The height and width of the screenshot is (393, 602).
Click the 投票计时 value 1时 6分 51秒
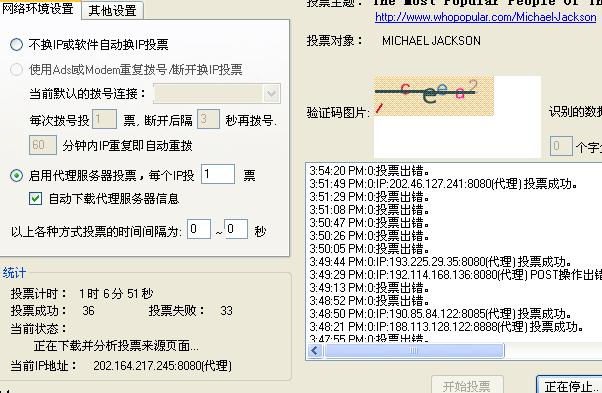tap(116, 294)
